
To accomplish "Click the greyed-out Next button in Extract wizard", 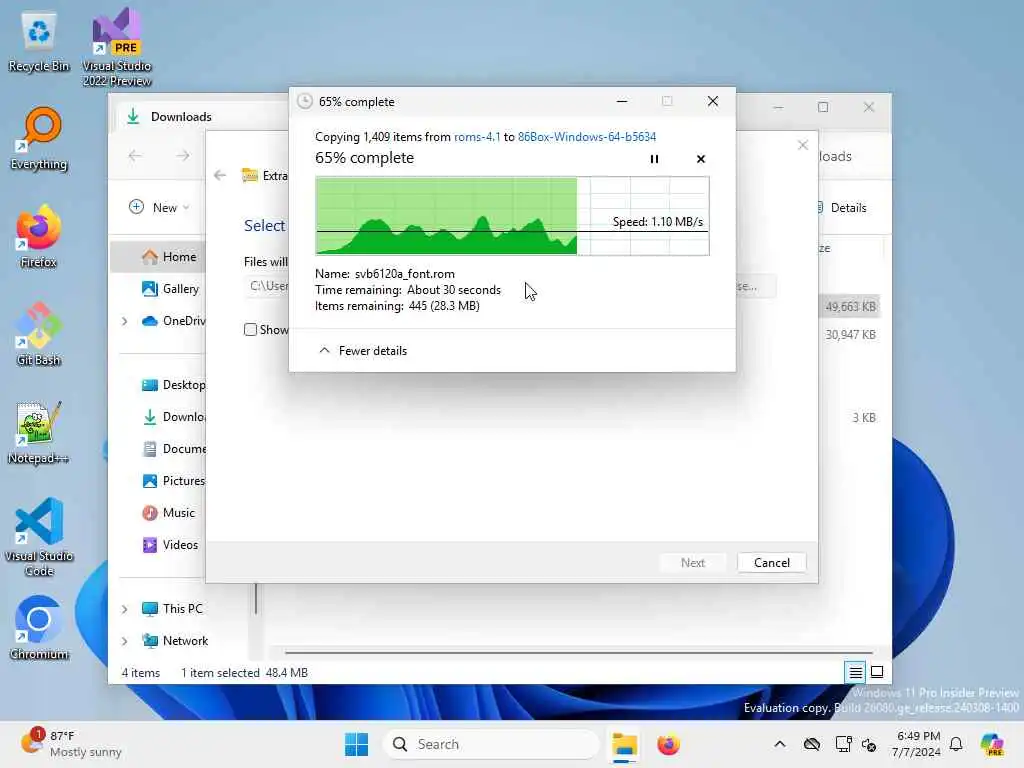I will tap(692, 563).
